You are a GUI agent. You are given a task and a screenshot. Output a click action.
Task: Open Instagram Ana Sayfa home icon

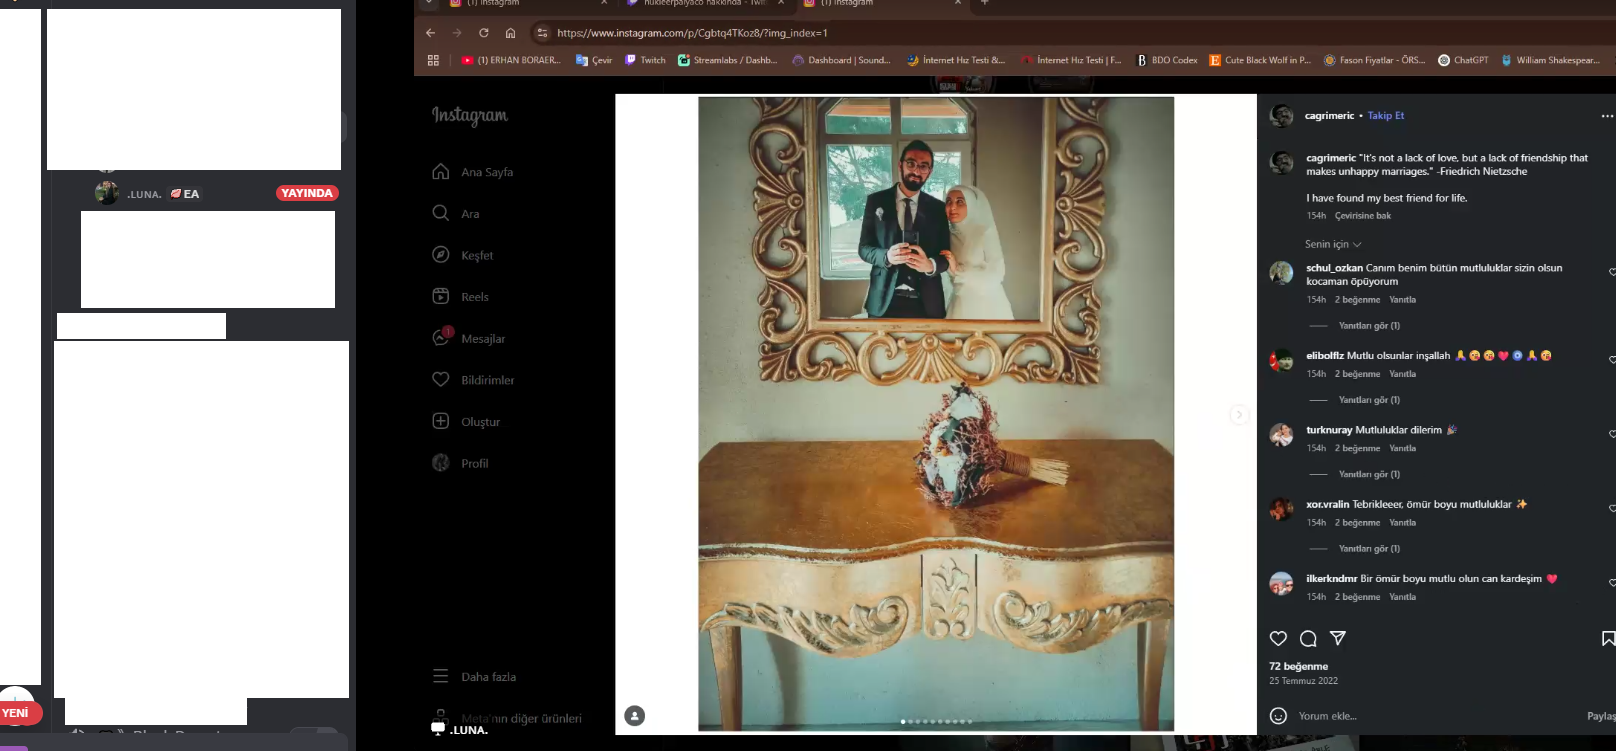coord(441,172)
